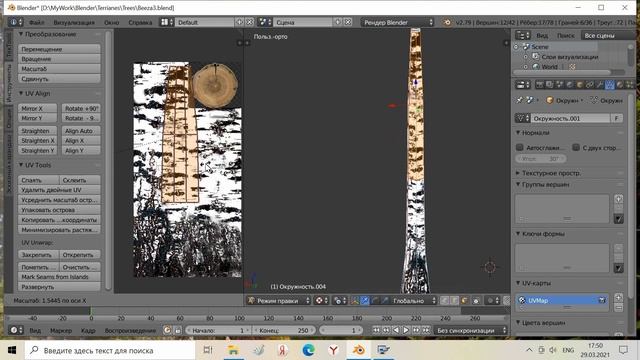The image size is (640, 360).
Task: Toggle fake user F button
Action: [x=617, y=118]
